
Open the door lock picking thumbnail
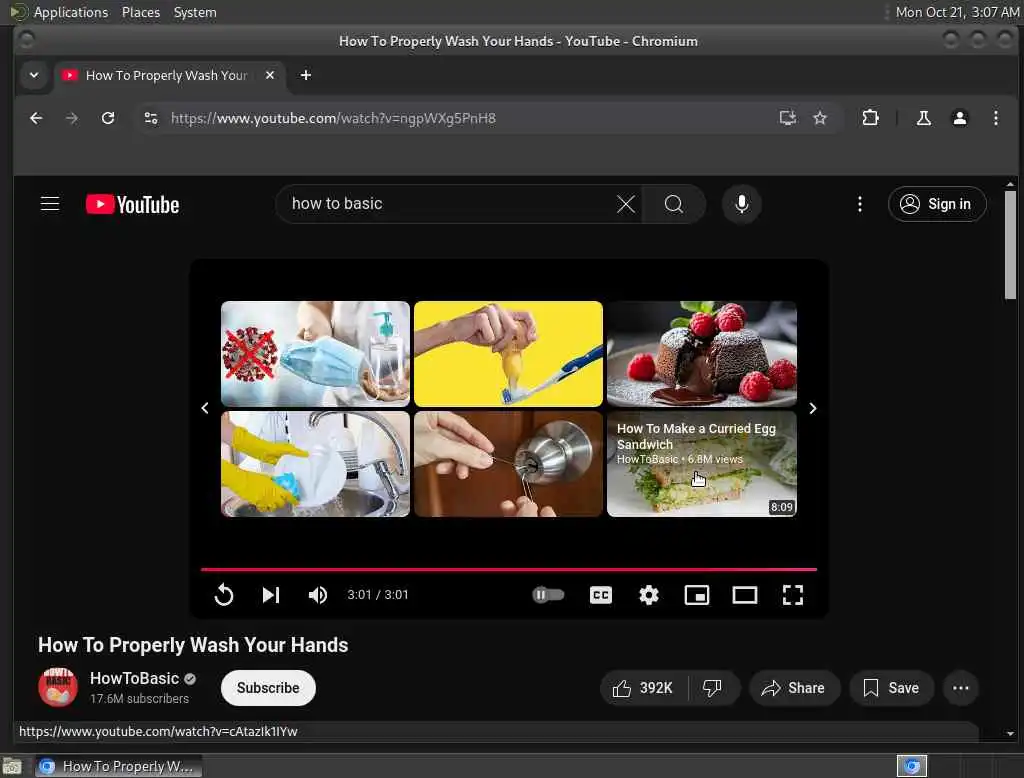(508, 464)
